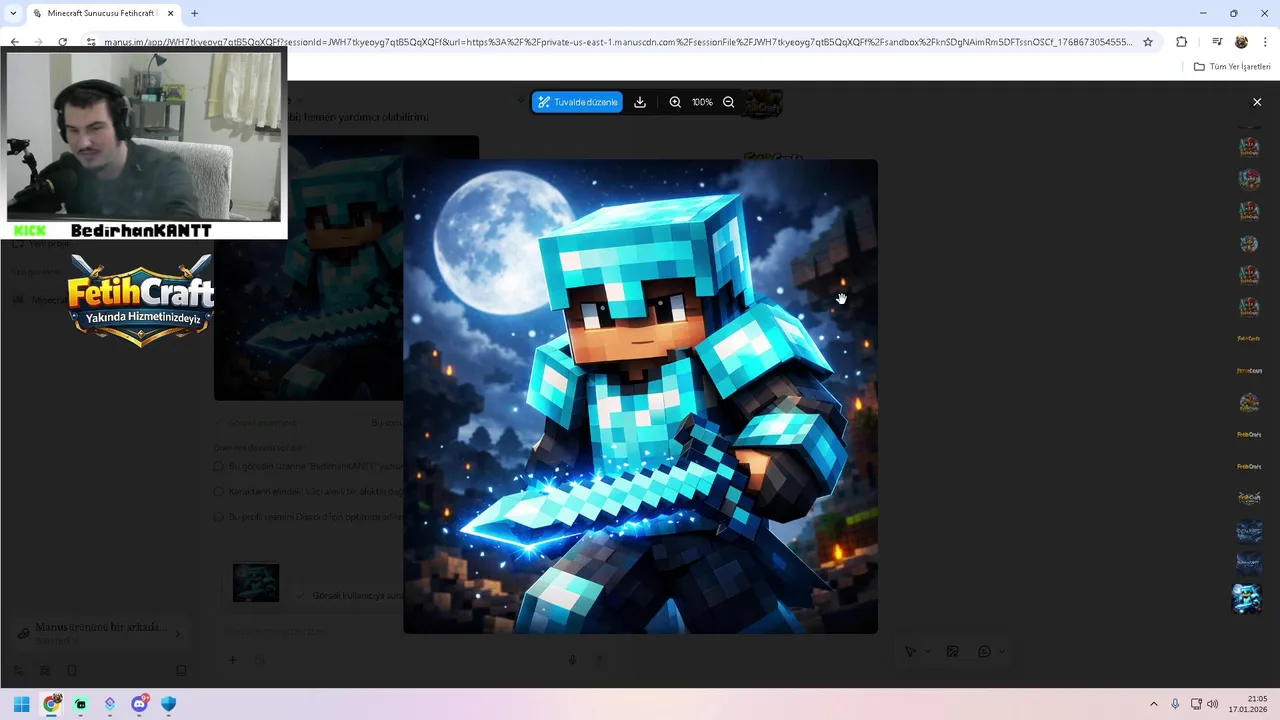Reload the current page

[x=62, y=42]
